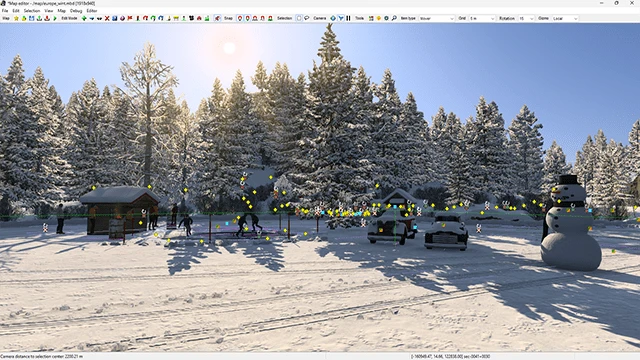Click the camera distance status bar text
The width and height of the screenshot is (640, 360).
(42, 356)
